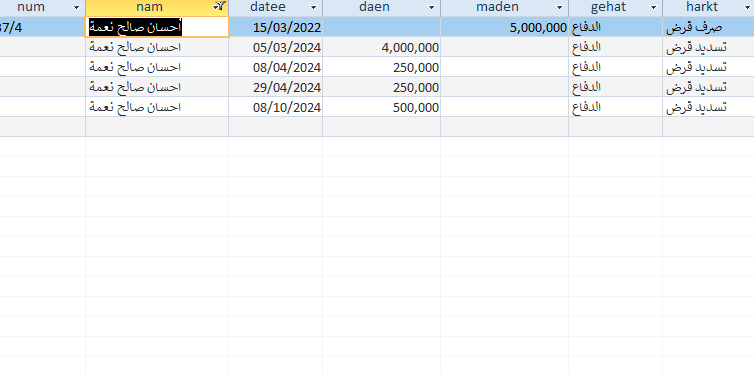Select the harkt column header
Screen dimensions: 754x374
point(708,8)
